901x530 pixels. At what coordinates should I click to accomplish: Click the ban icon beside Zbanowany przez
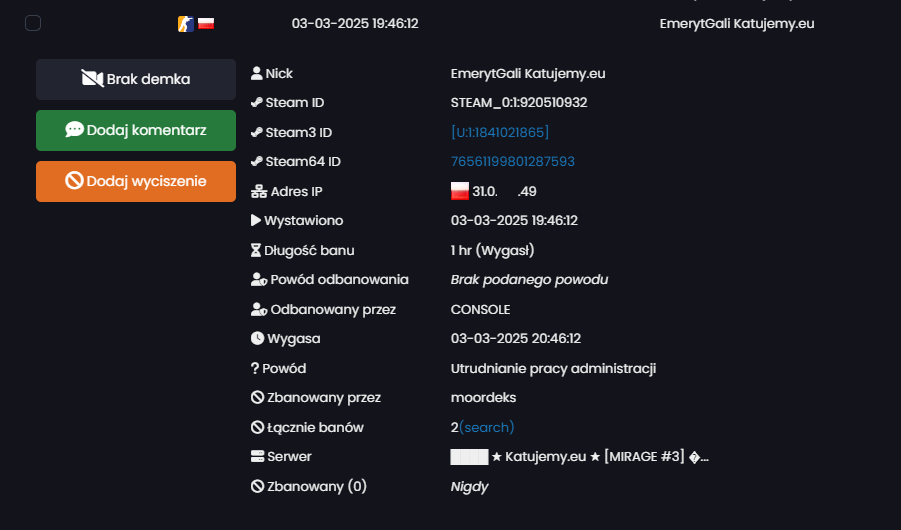(257, 398)
